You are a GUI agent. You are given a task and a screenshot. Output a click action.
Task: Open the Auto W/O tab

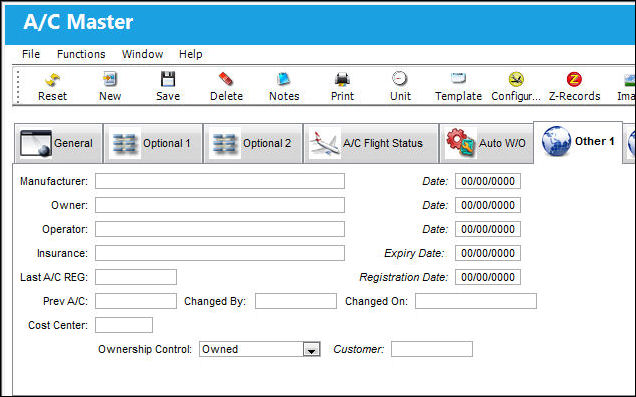point(486,144)
